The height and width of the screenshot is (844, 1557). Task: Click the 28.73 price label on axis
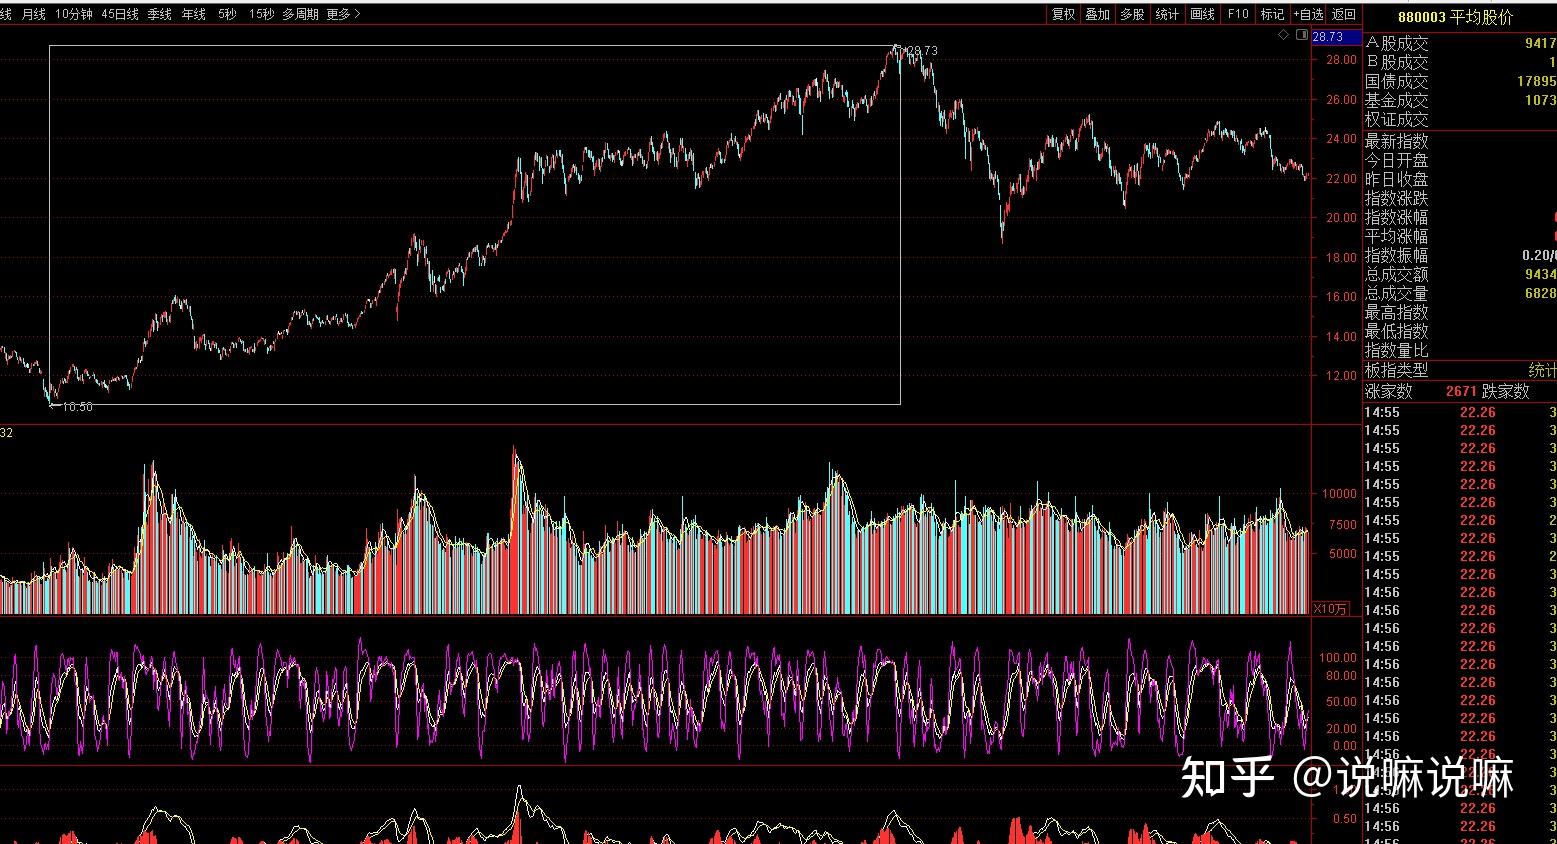coord(1335,37)
